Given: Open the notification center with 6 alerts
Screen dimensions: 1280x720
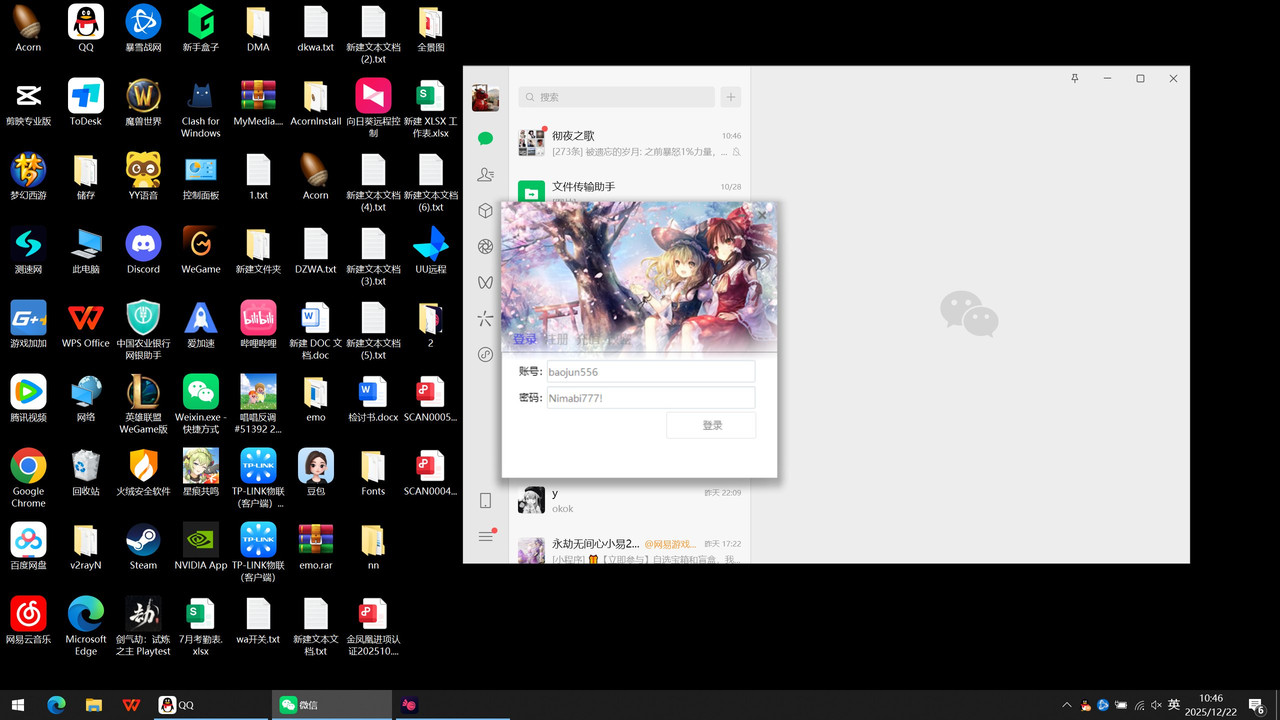Looking at the screenshot, I should 1257,705.
